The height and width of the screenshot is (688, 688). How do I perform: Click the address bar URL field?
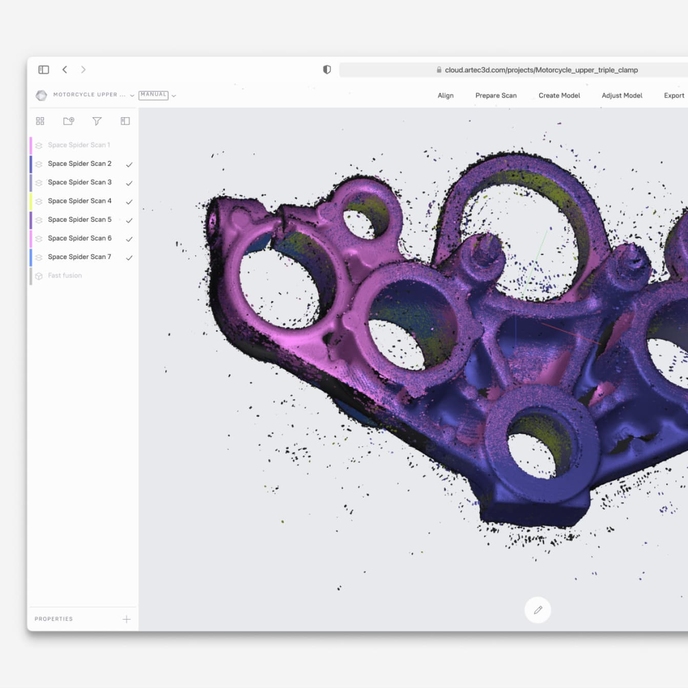point(513,70)
